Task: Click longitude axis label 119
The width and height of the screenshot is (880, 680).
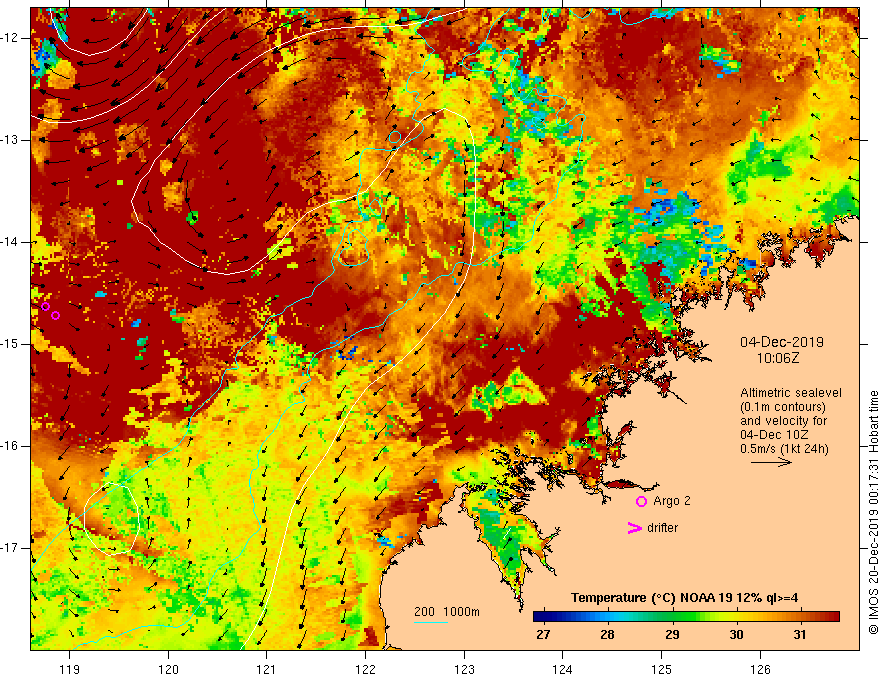Action: click(70, 669)
